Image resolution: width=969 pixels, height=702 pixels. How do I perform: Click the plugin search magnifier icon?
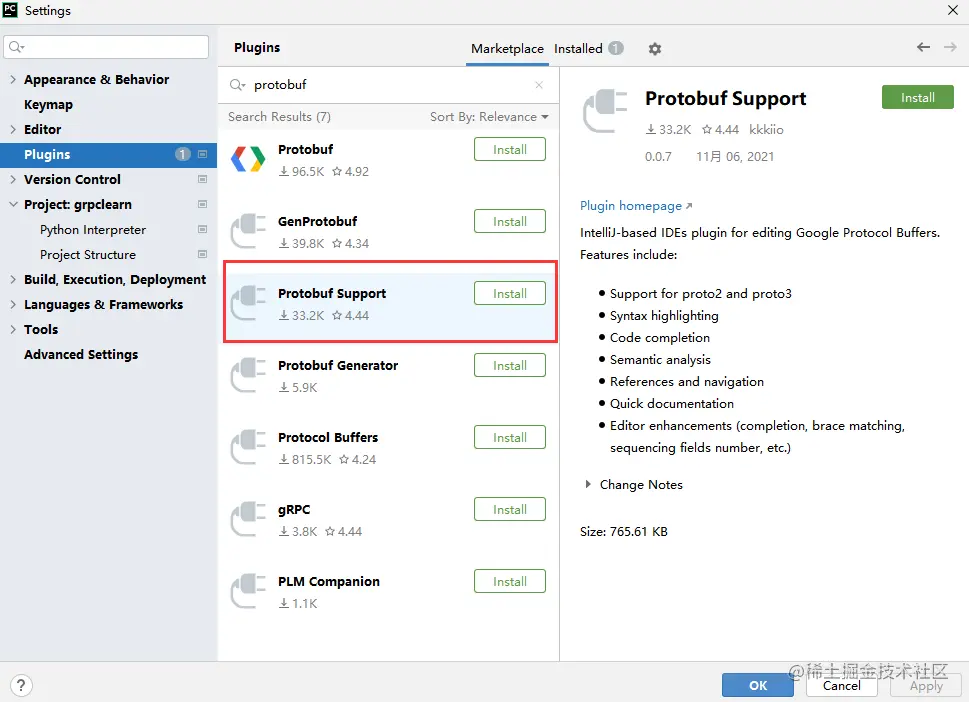[237, 85]
